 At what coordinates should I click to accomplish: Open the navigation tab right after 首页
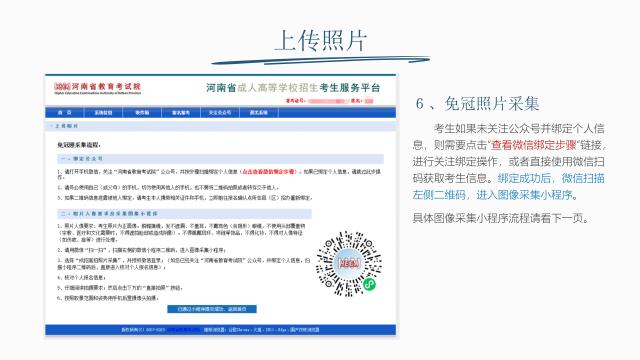pyautogui.click(x=103, y=113)
